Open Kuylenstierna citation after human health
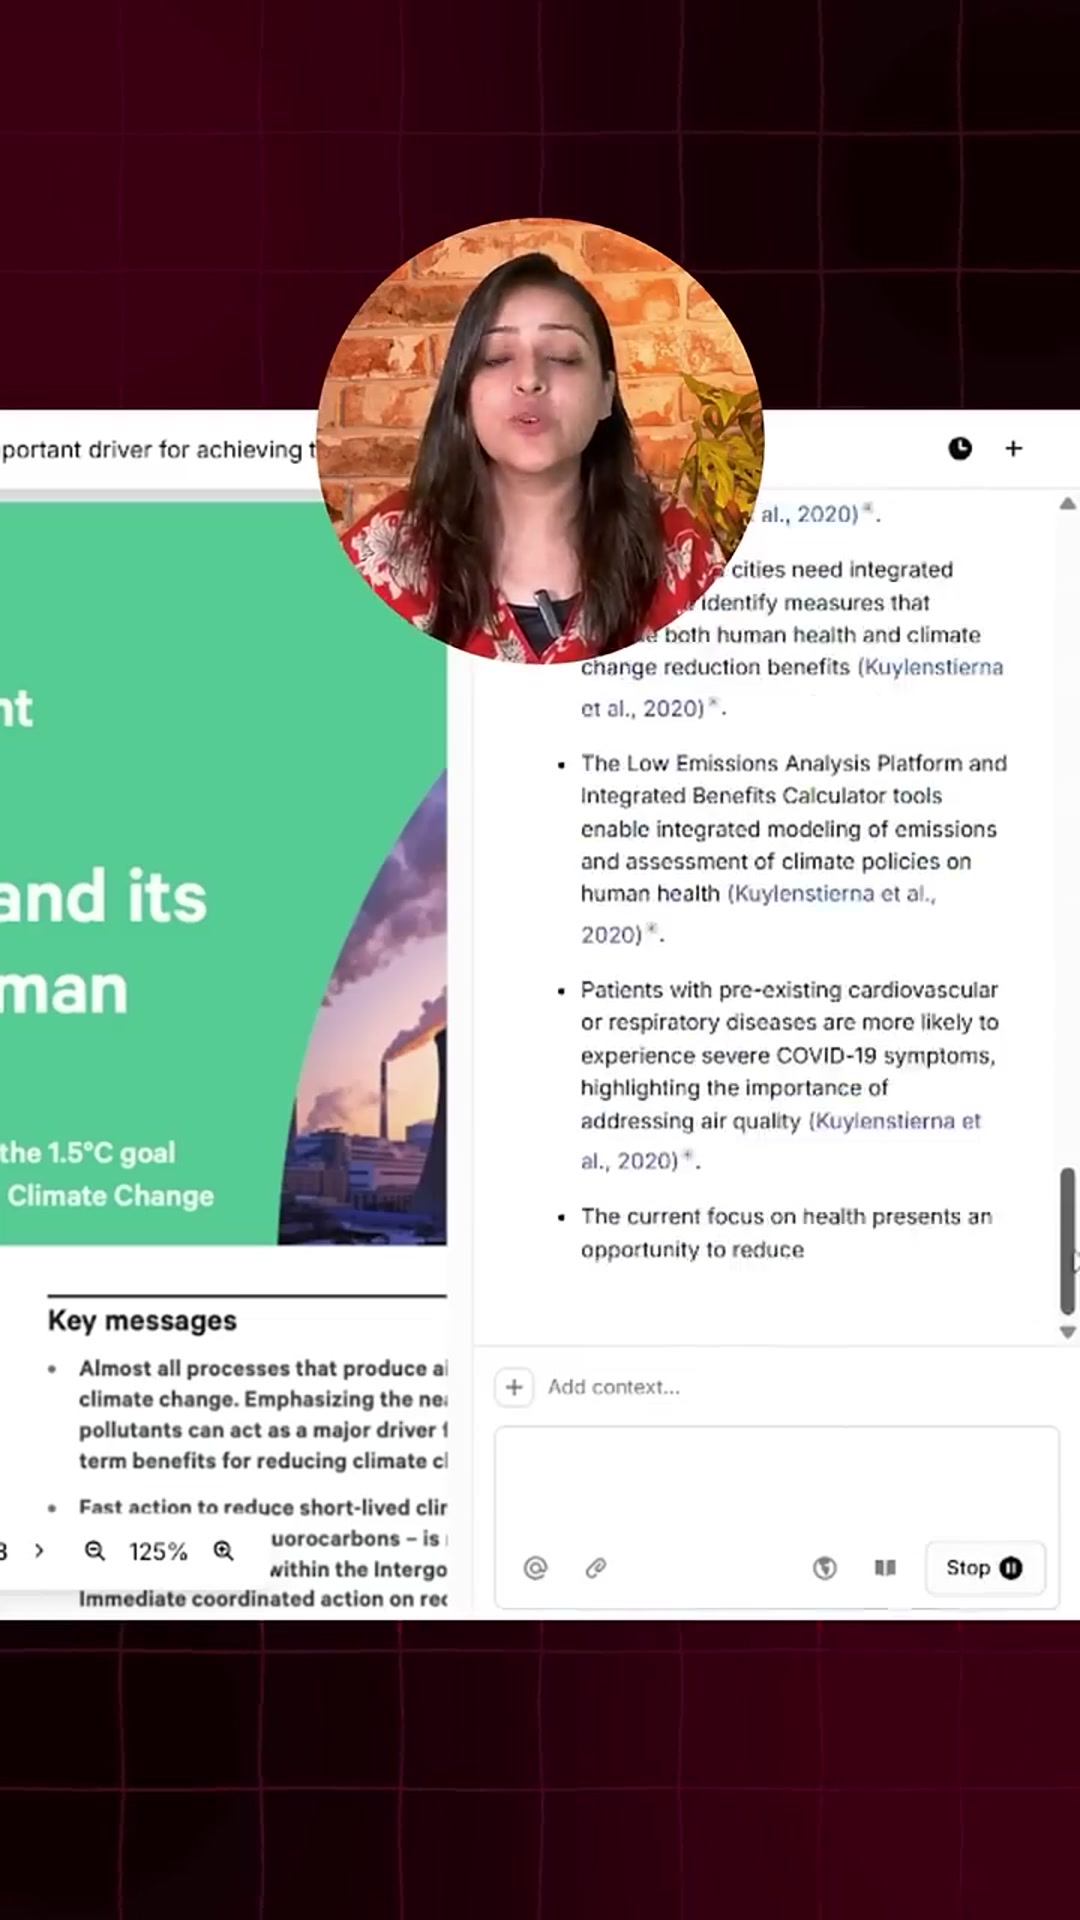Screen dimensions: 1080x1920 [832, 894]
